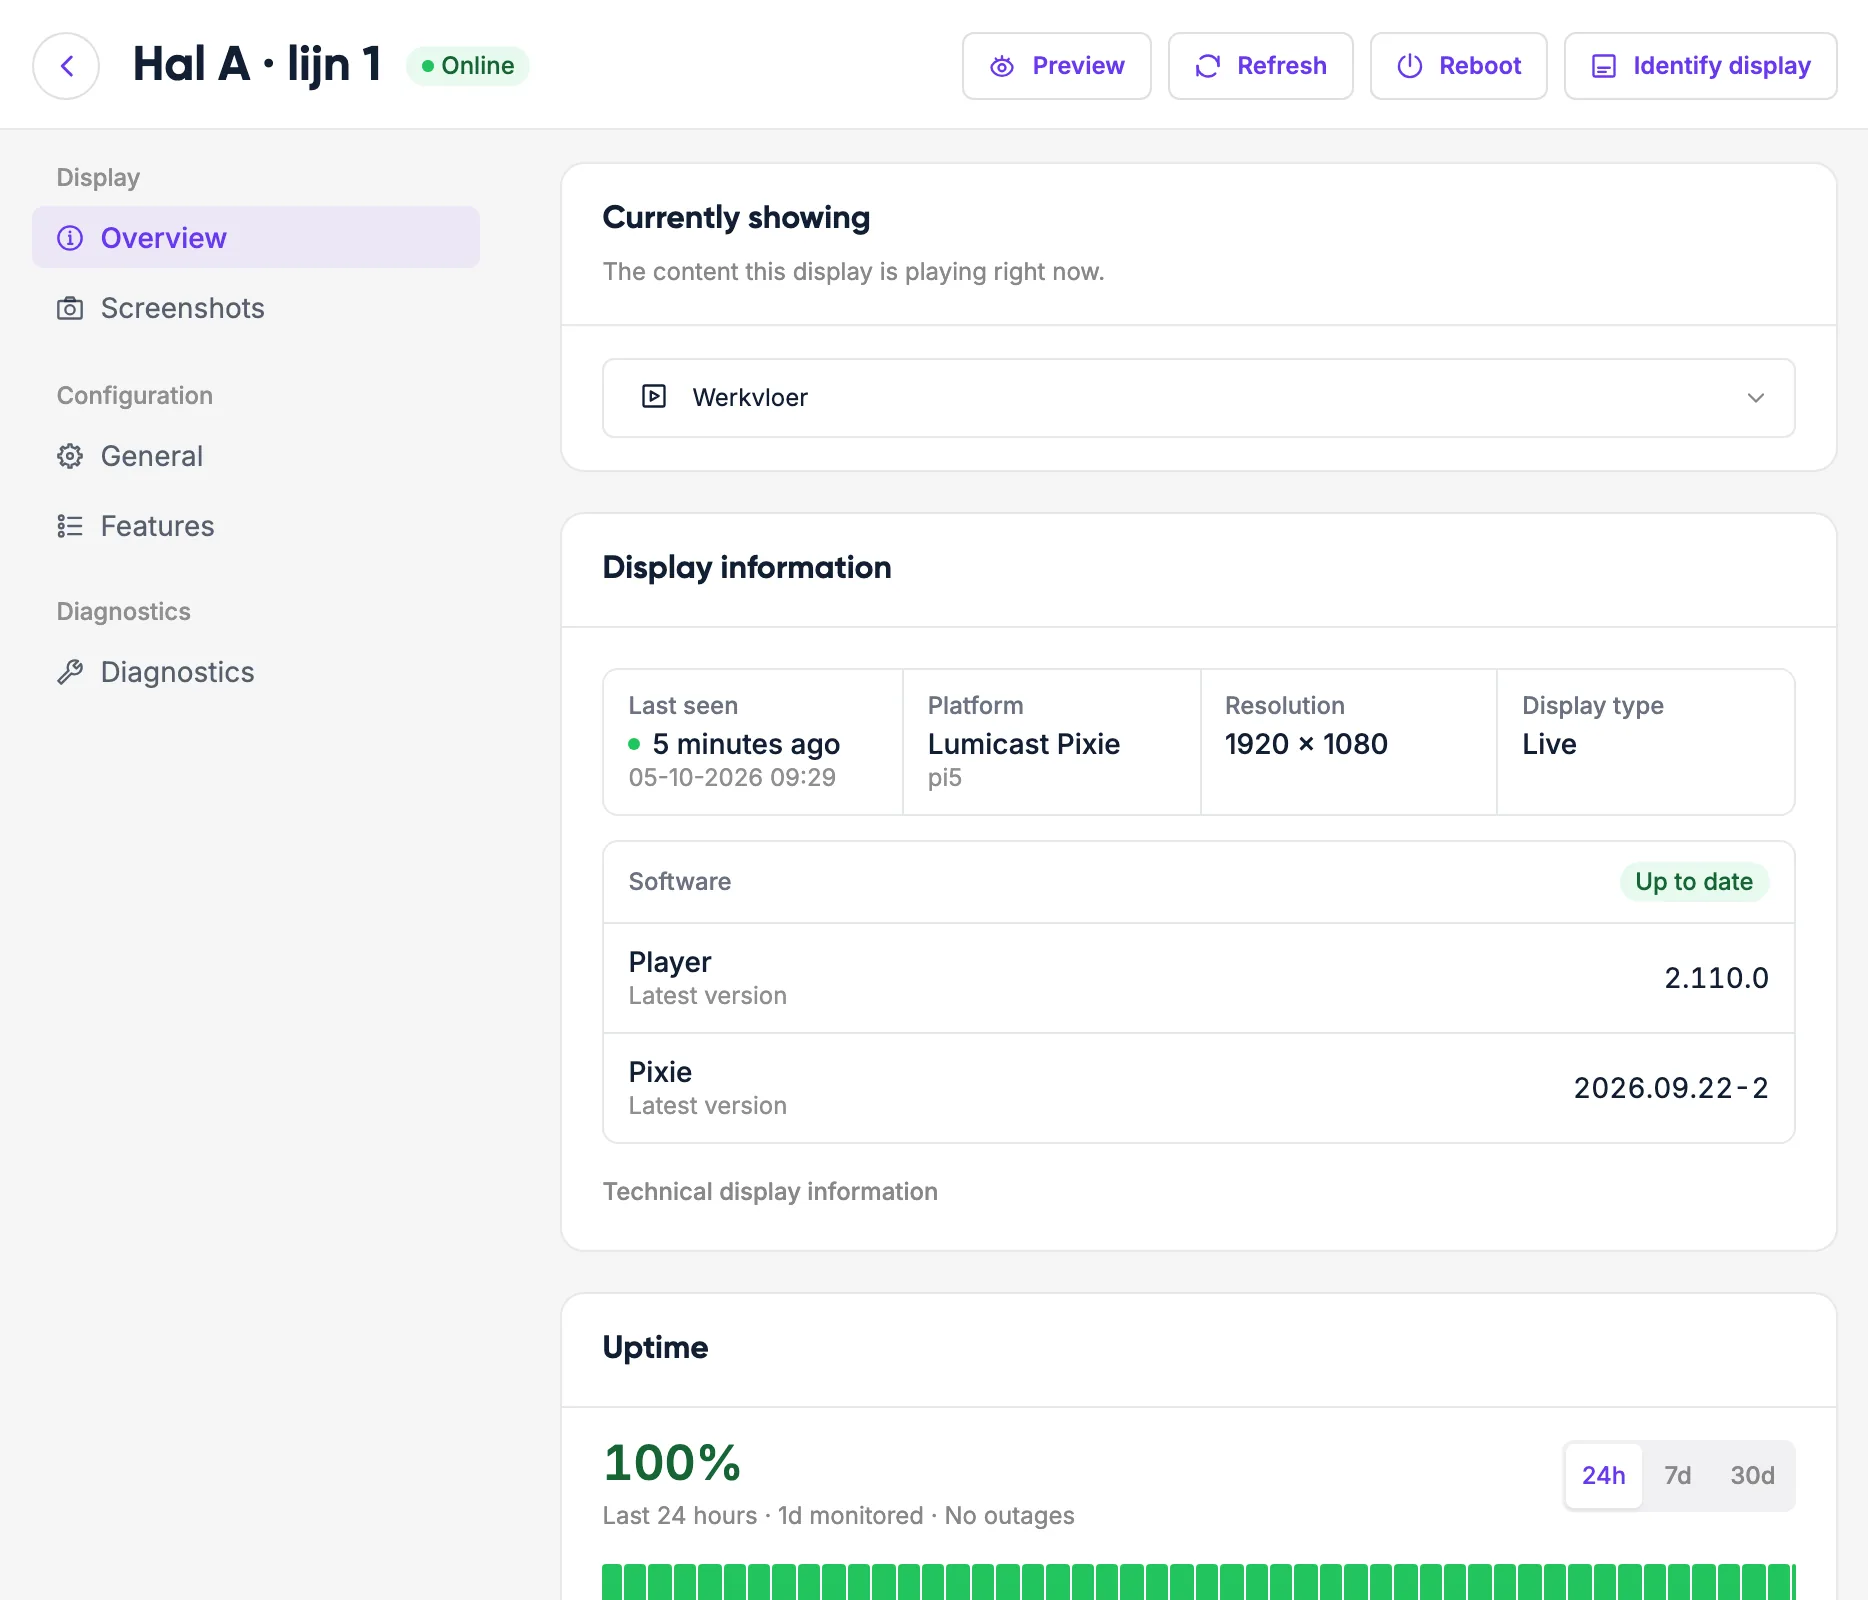Click the Reboot button label
1868x1600 pixels.
pos(1480,66)
